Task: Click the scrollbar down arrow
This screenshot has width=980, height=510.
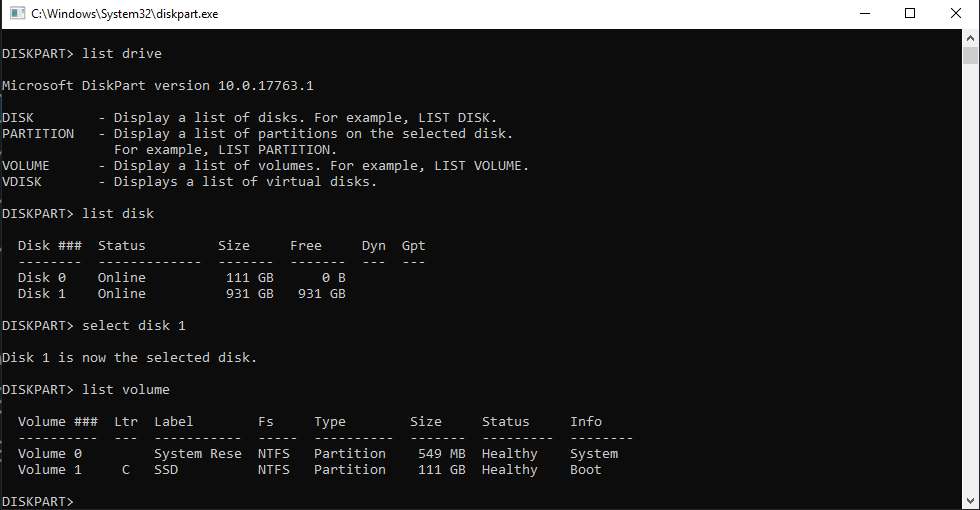Action: click(x=970, y=501)
